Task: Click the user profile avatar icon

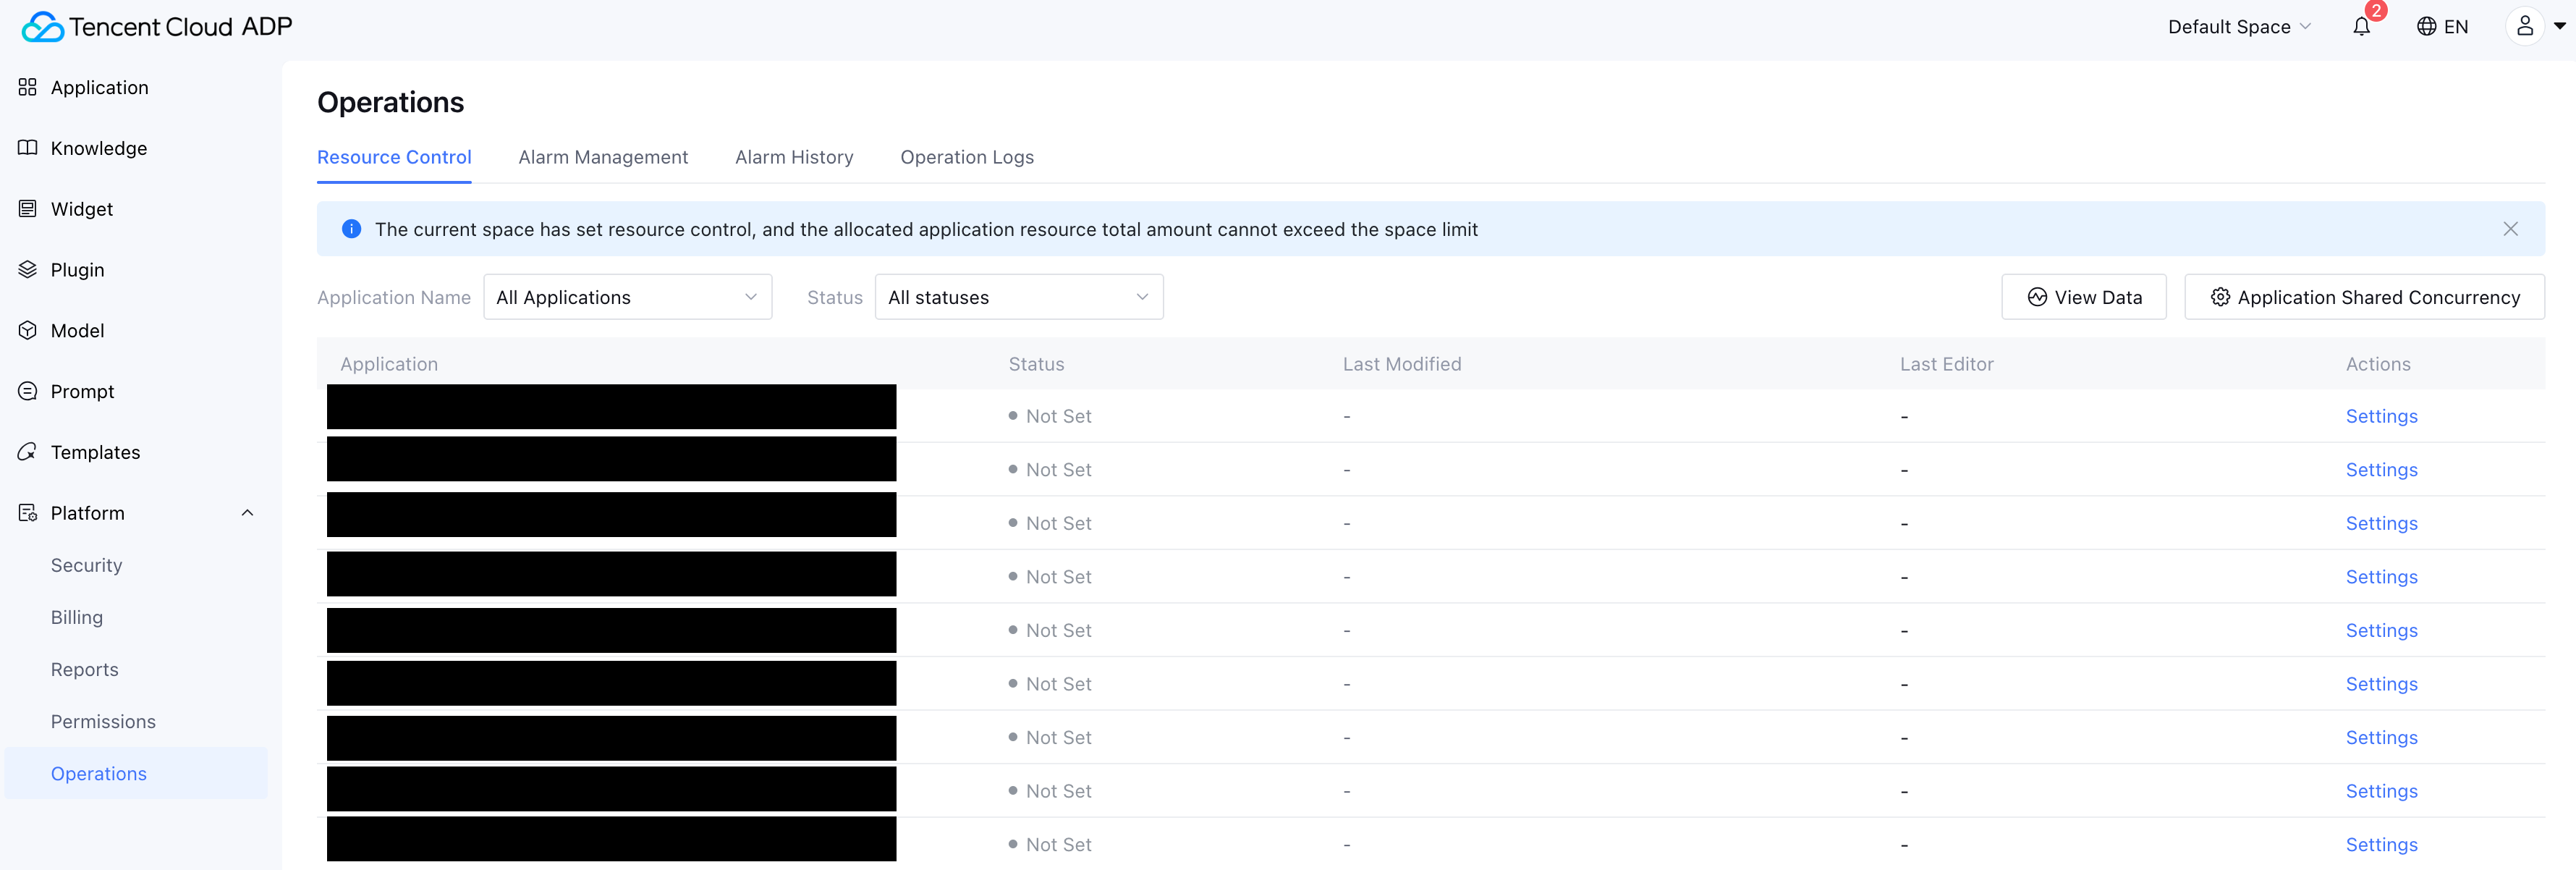Action: 2524,27
